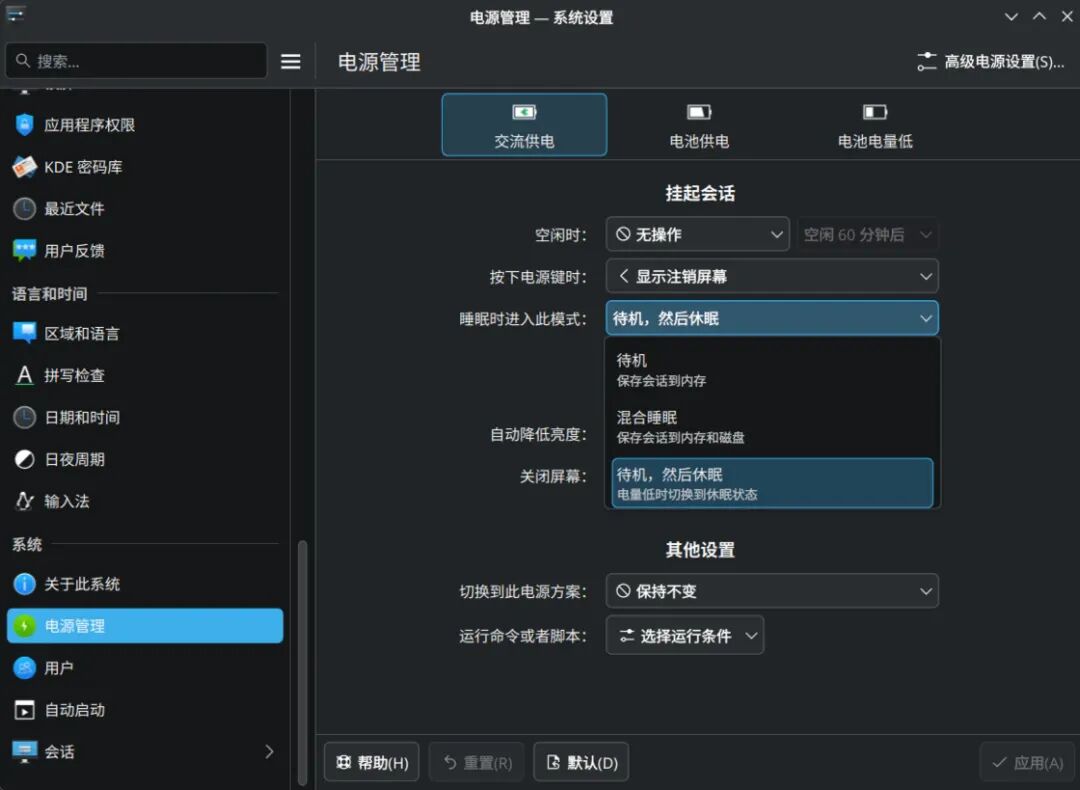The width and height of the screenshot is (1080, 790).
Task: Open the 空闲时 action dropdown
Action: [698, 235]
